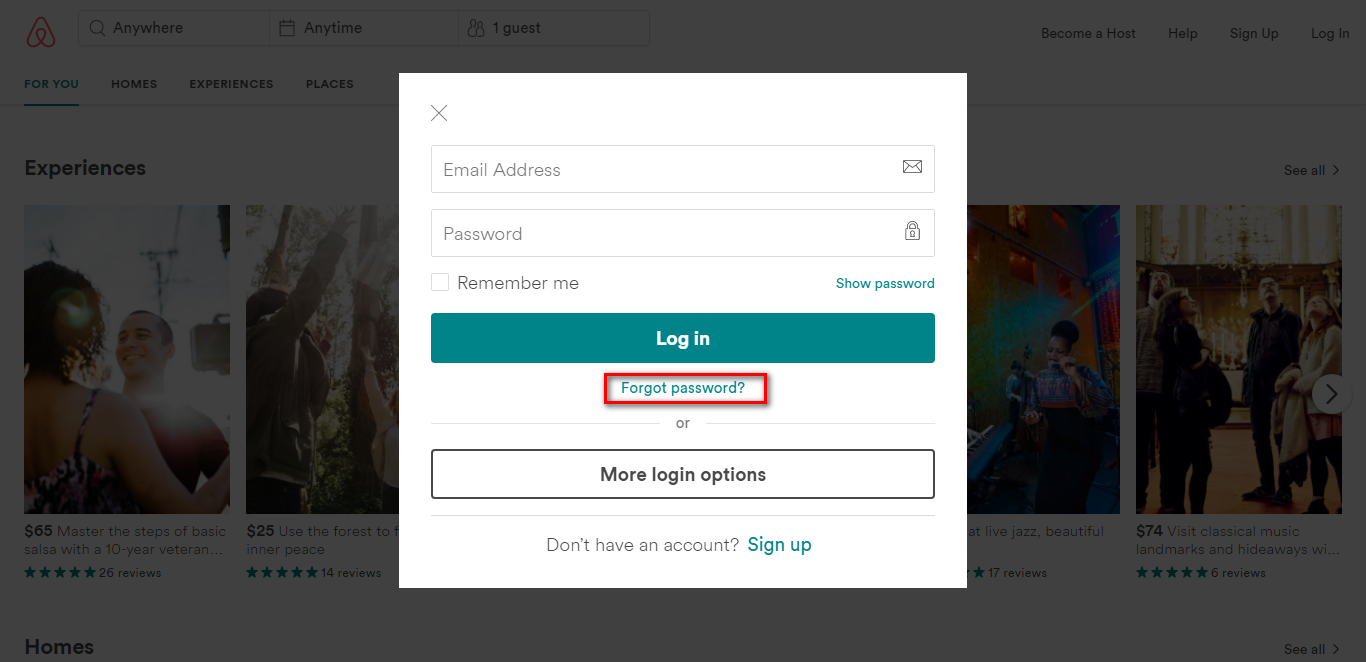Switch to the HOMES tab

tap(134, 84)
